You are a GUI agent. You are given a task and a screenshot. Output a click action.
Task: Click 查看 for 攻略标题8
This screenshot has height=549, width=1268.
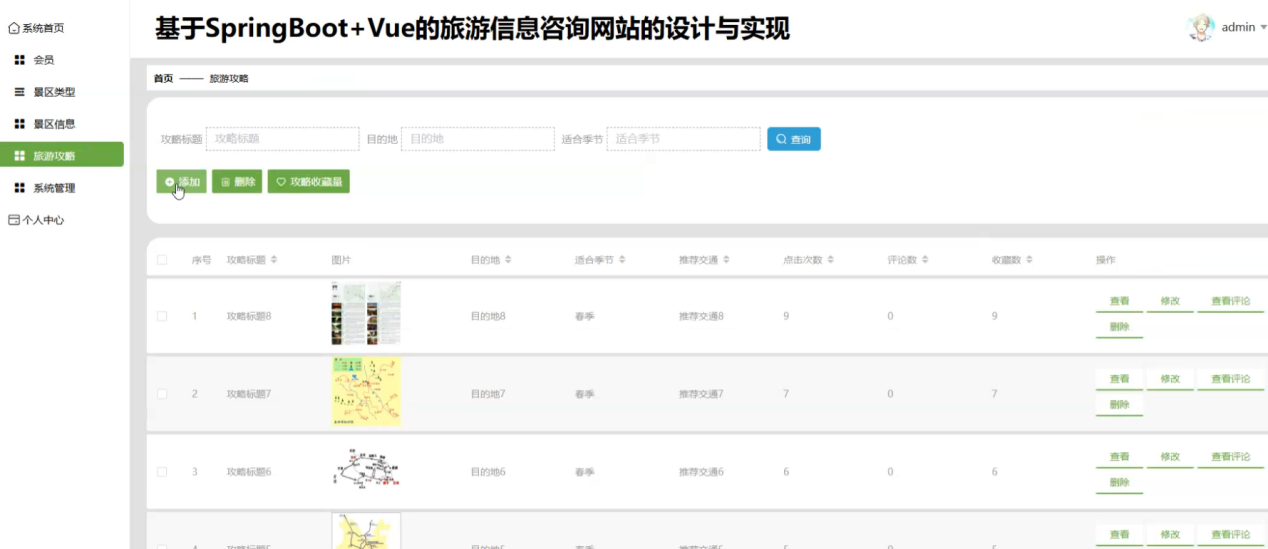[x=1119, y=301]
